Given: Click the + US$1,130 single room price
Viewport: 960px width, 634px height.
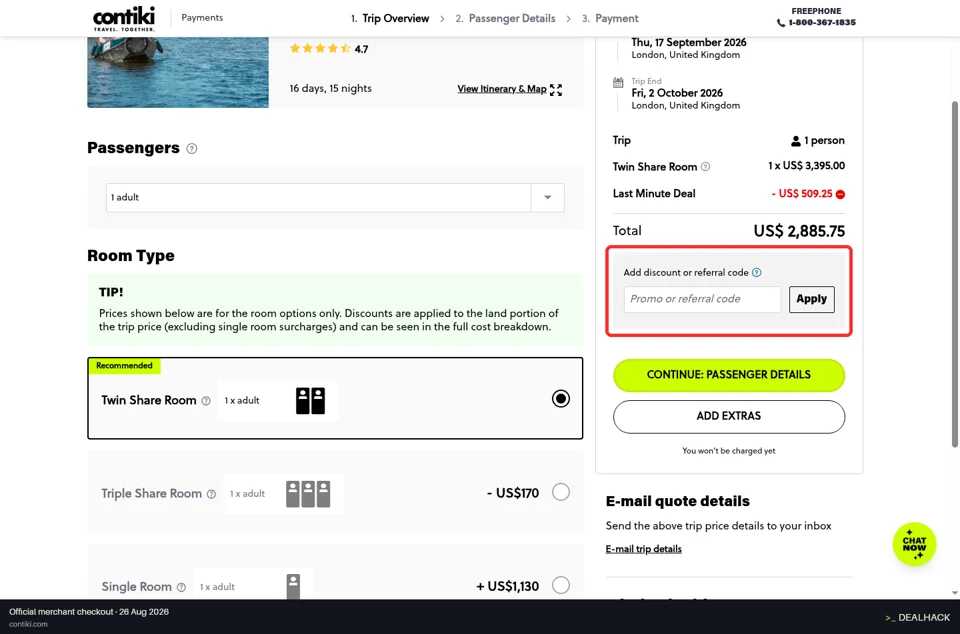Looking at the screenshot, I should click(x=508, y=586).
